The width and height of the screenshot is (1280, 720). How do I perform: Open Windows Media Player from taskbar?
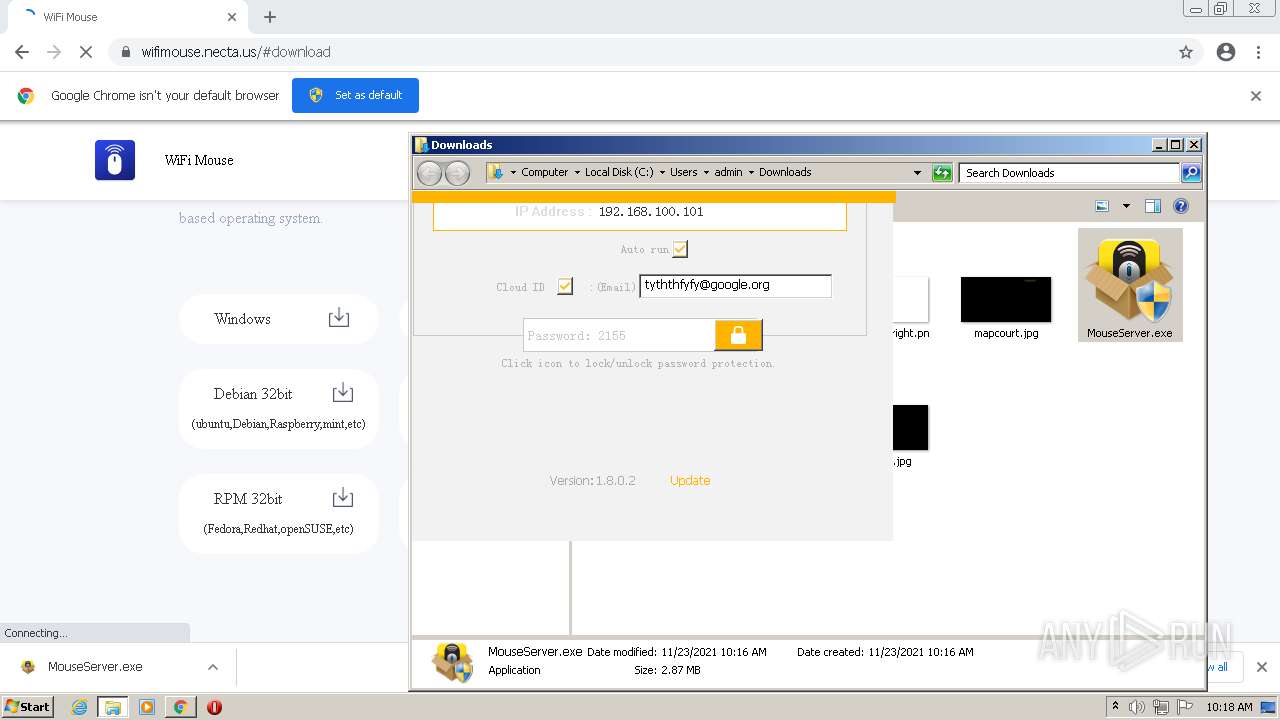[147, 707]
